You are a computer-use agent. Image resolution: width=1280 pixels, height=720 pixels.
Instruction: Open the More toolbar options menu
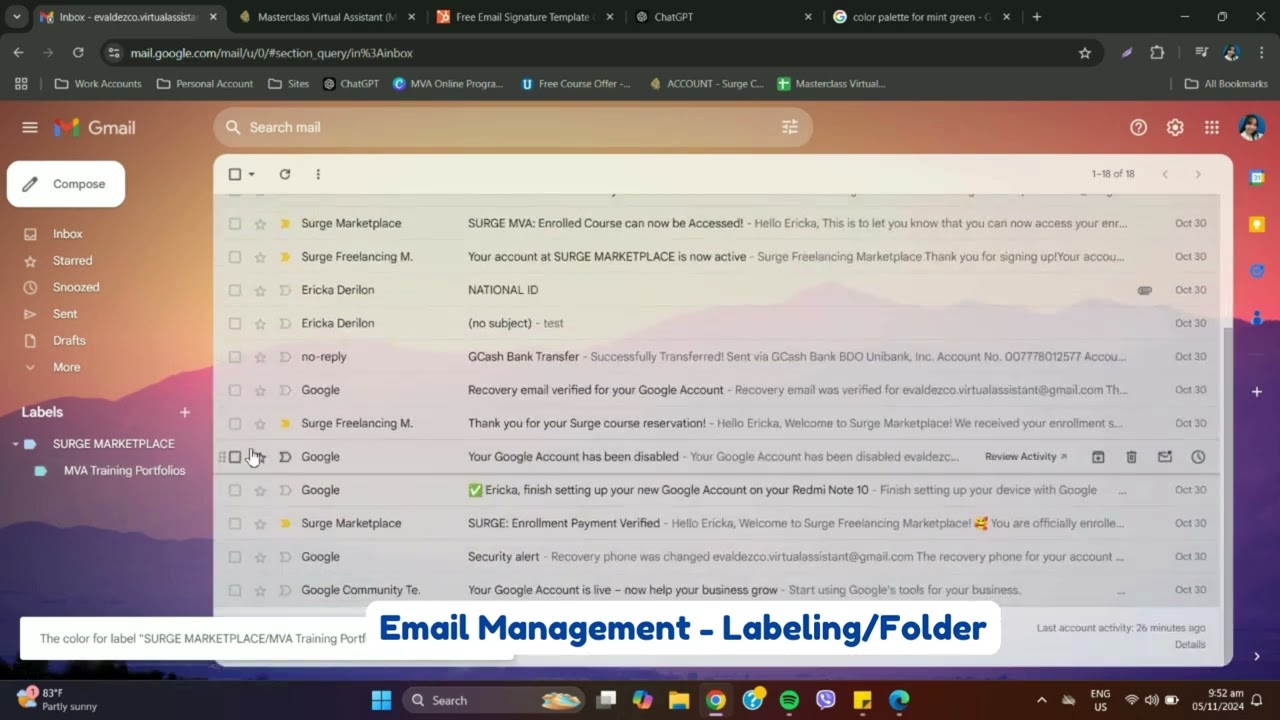[x=318, y=174]
